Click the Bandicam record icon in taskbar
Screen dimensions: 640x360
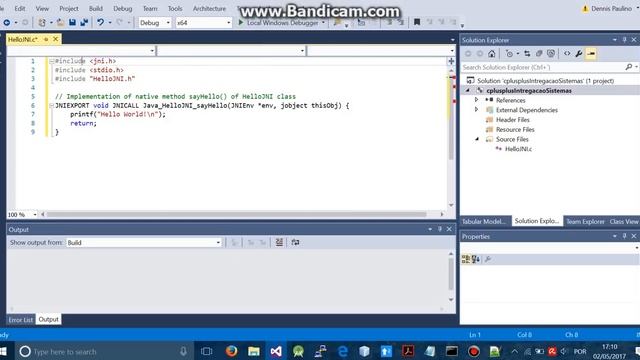[x=473, y=351]
